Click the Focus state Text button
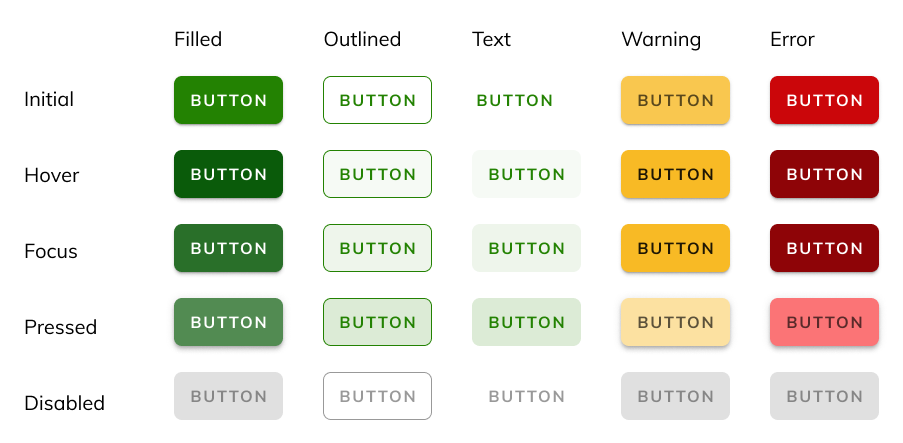903x443 pixels. click(x=526, y=248)
